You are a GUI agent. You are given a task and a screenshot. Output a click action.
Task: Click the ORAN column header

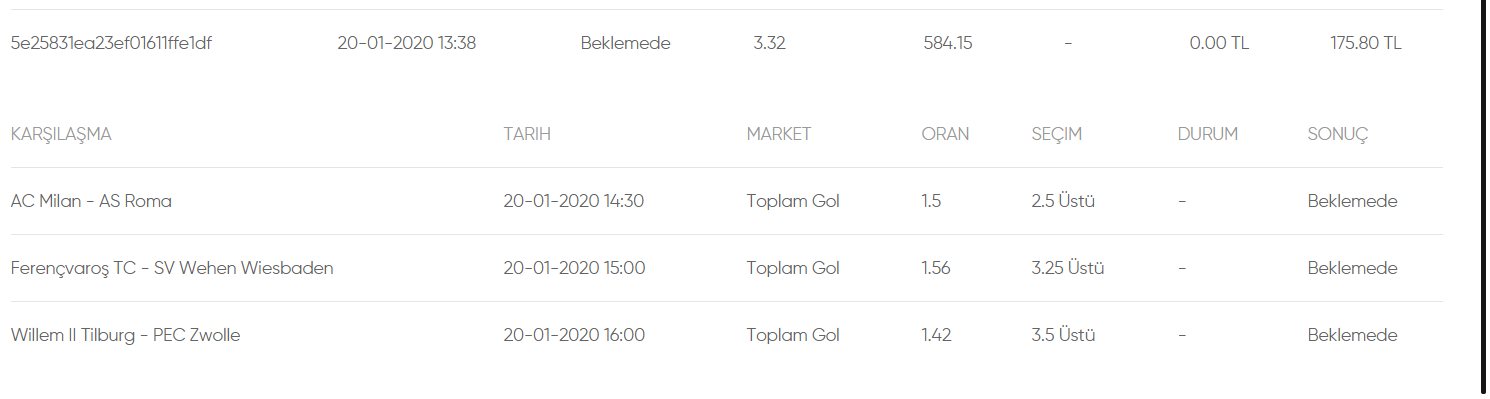coord(945,134)
